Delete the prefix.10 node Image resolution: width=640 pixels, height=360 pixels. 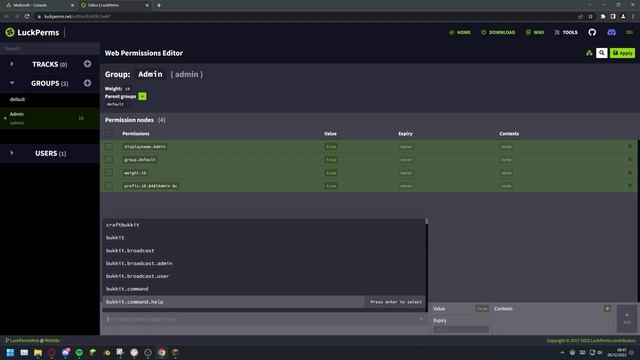pyautogui.click(x=630, y=186)
